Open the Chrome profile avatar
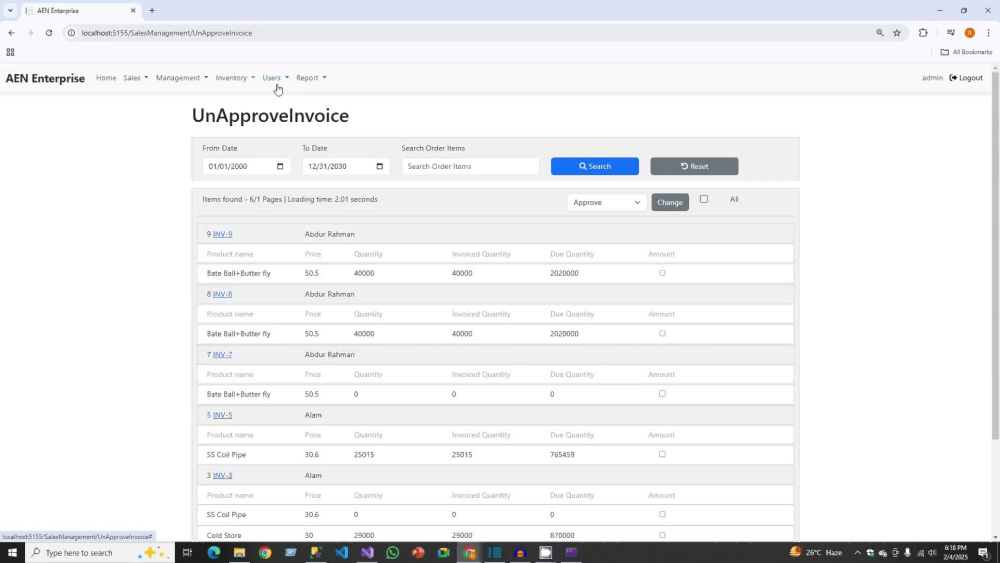 coord(969,33)
